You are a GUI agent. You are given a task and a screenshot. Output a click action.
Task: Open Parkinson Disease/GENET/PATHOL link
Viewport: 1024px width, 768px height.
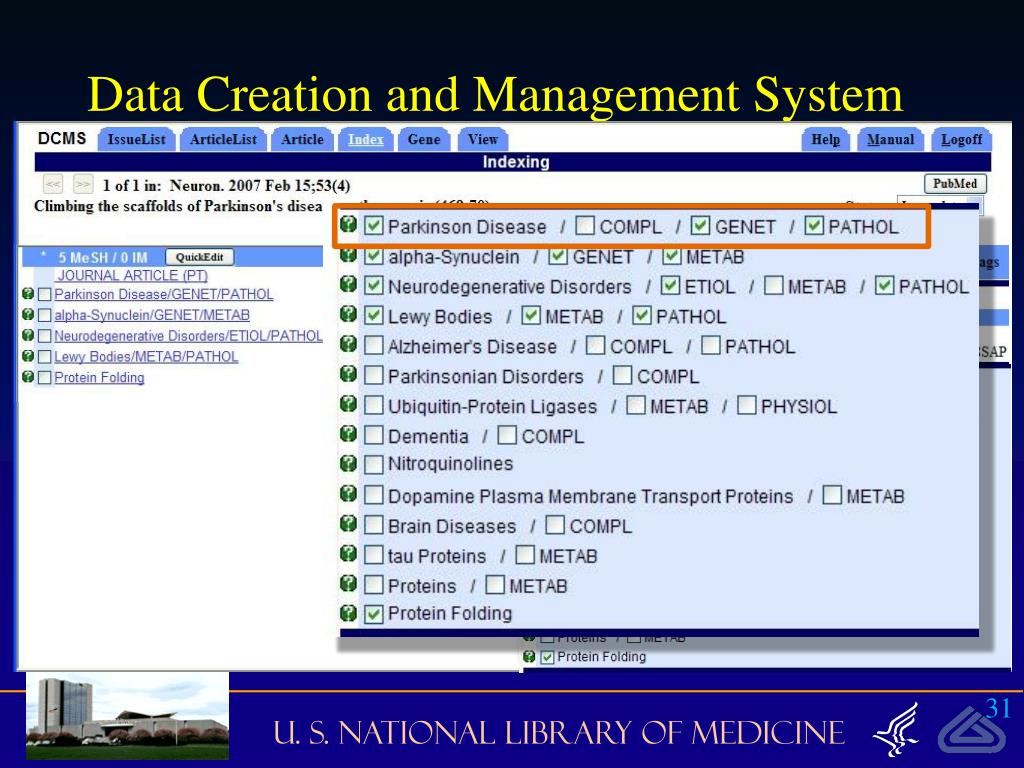(x=164, y=295)
